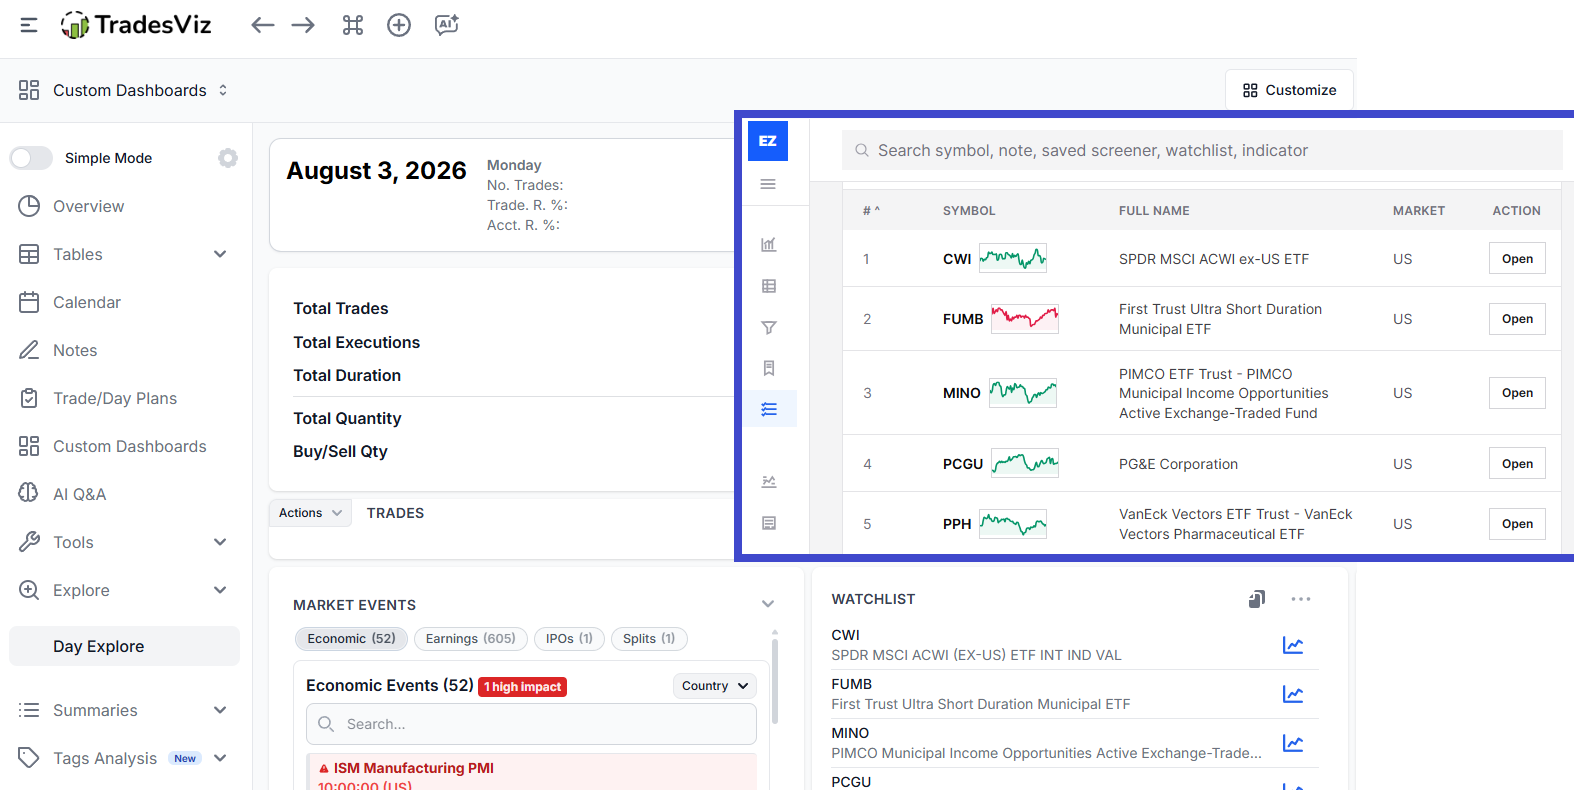Viewport: 1574px width, 790px height.
Task: Open the bookmark icon in EZ sidebar
Action: (769, 368)
